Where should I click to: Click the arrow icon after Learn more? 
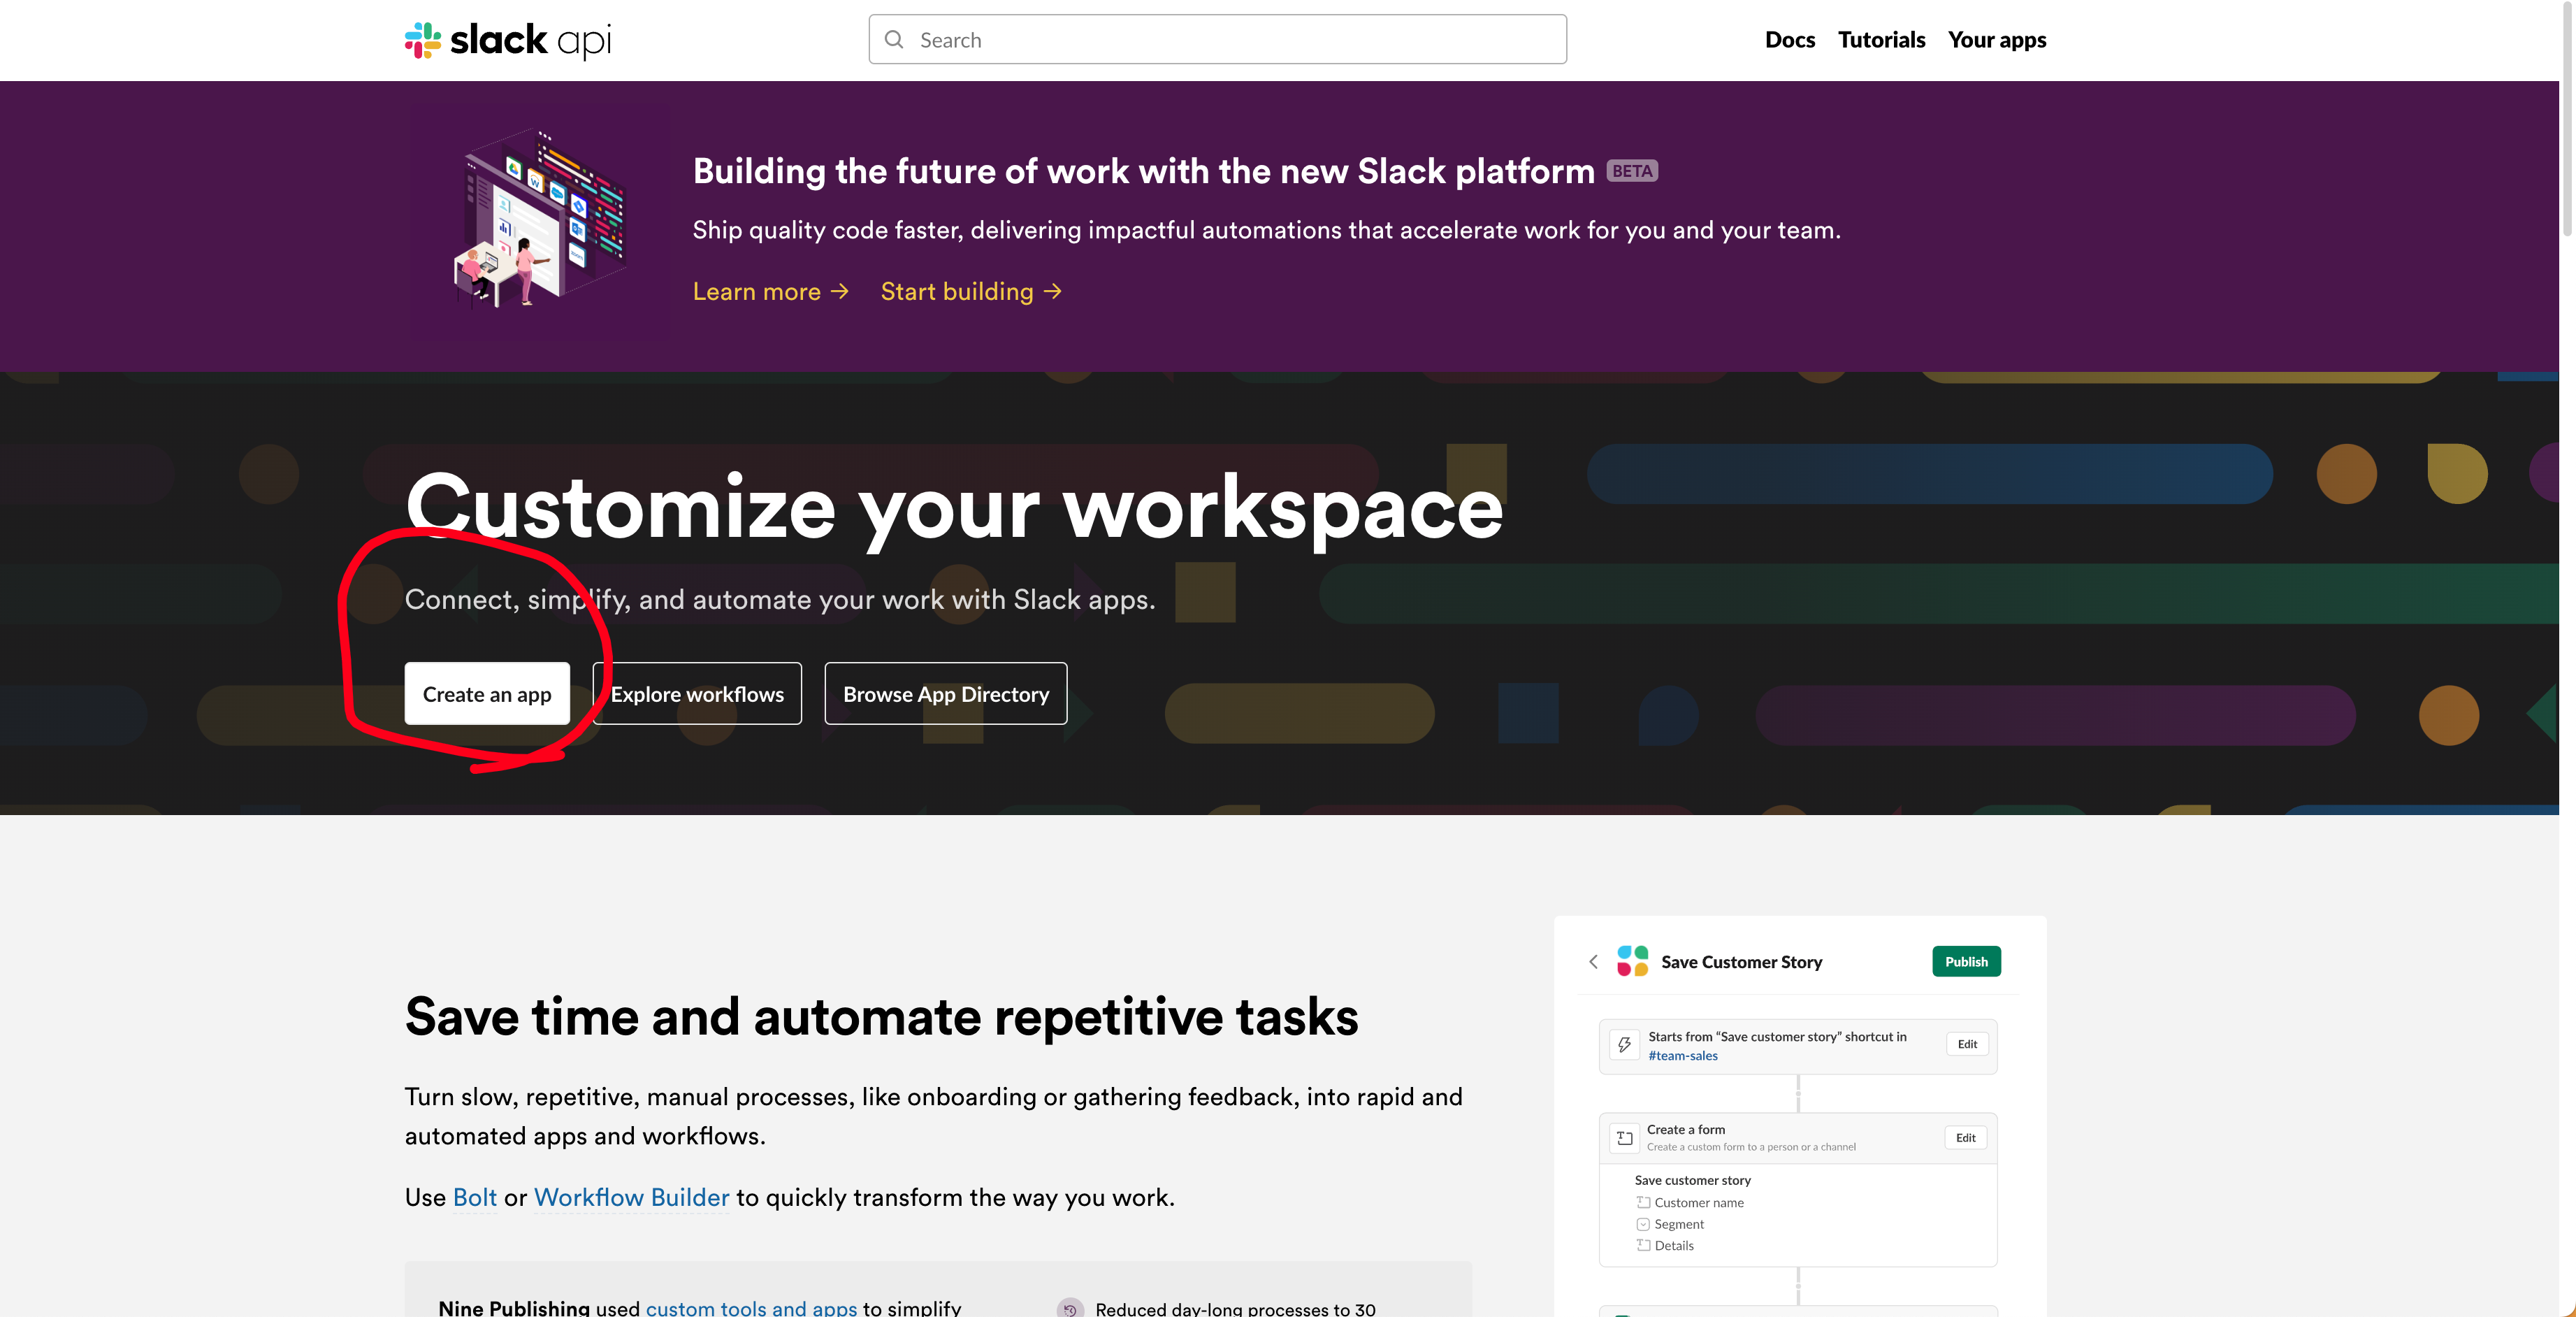(839, 291)
